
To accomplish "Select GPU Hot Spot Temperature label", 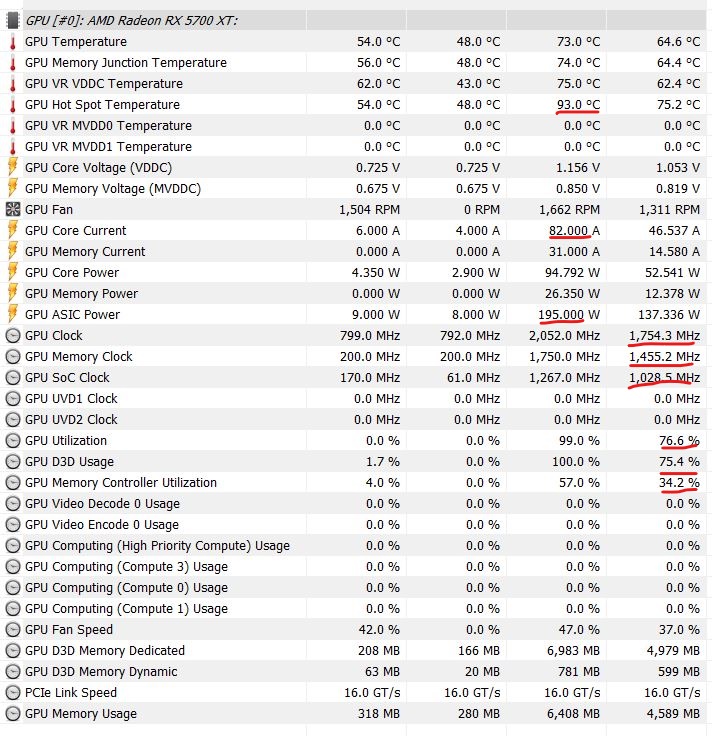I will click(x=102, y=105).
